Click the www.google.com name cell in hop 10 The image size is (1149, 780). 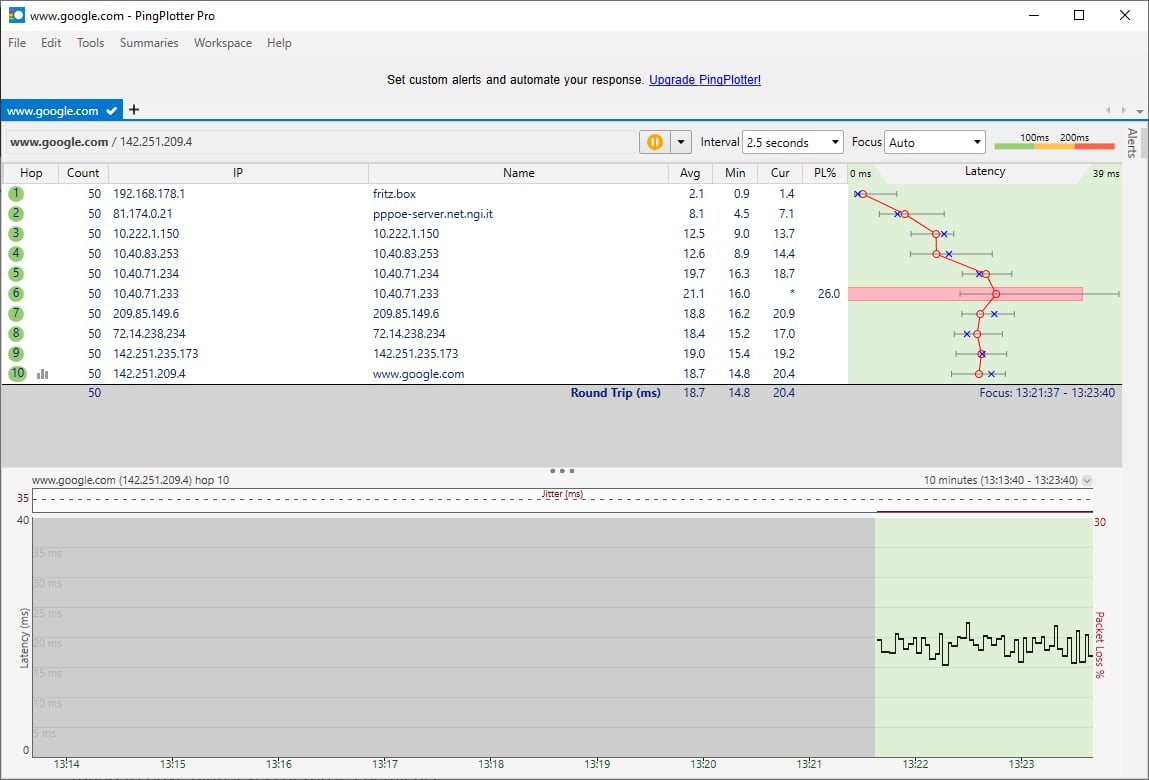click(x=418, y=374)
